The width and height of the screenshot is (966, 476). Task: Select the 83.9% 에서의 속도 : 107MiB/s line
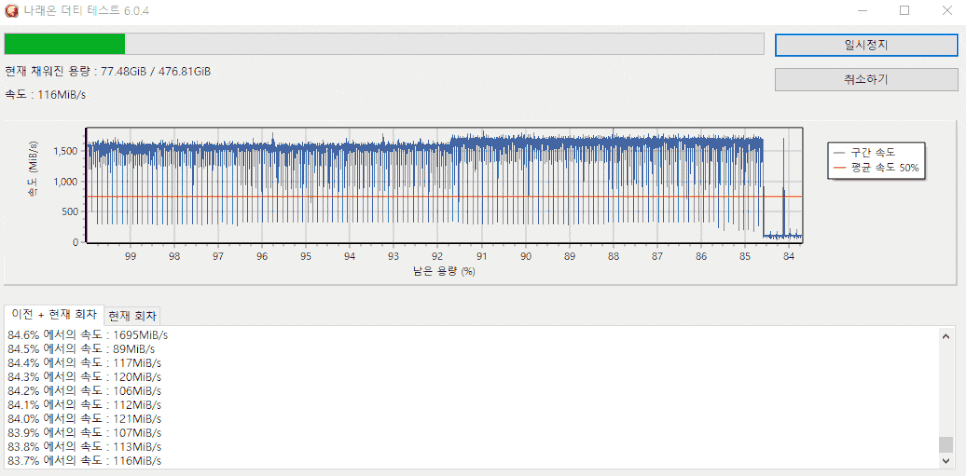coord(84,433)
